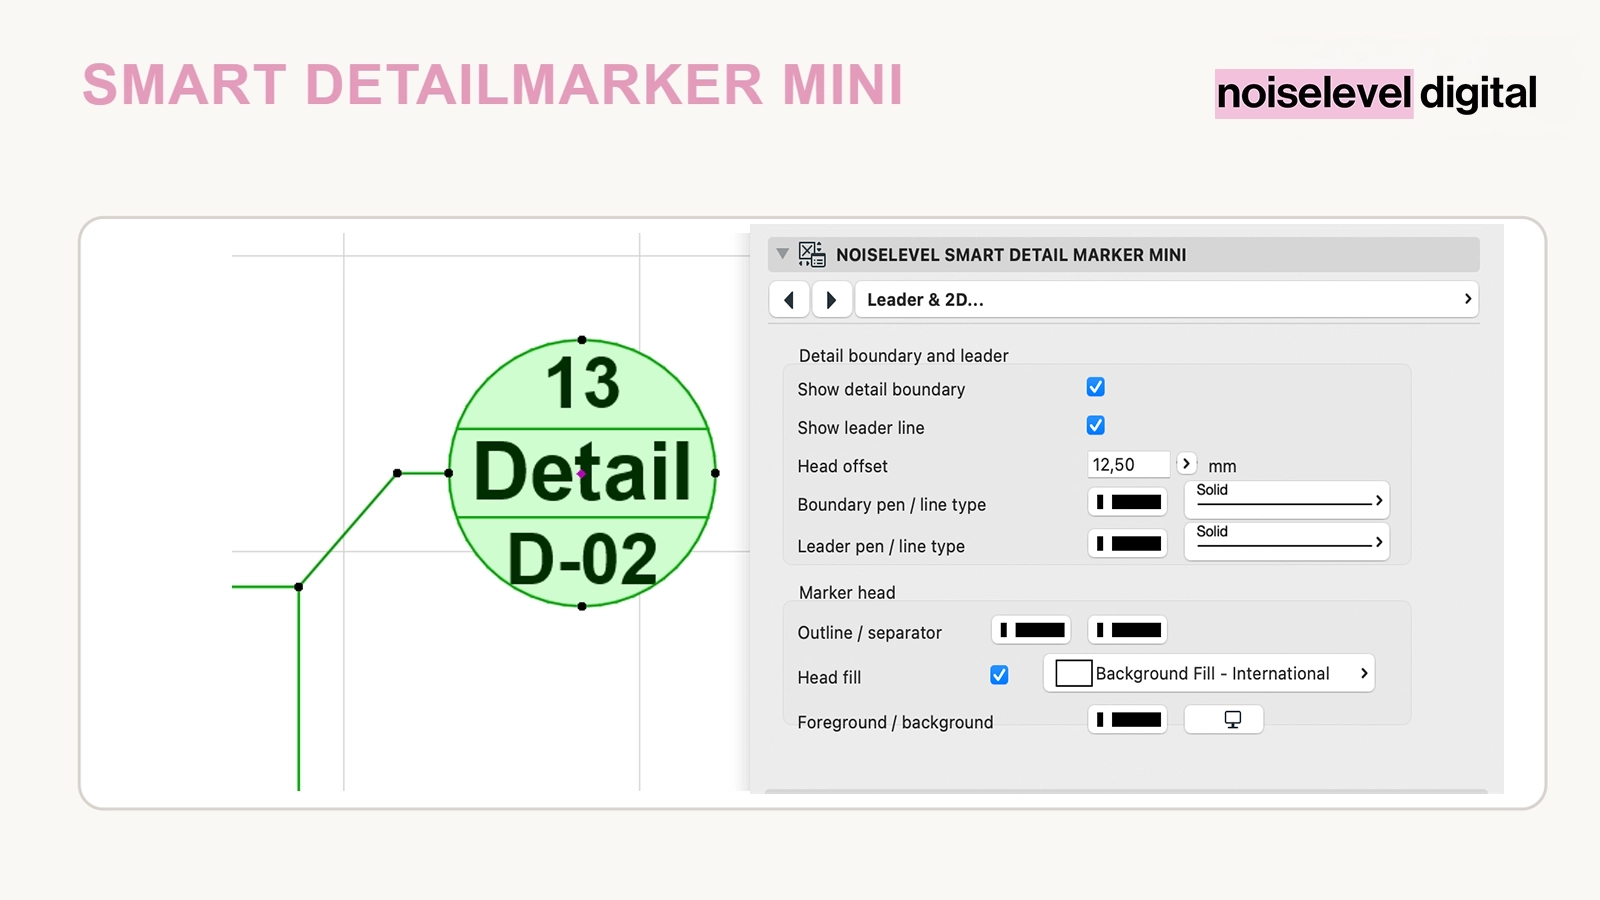This screenshot has height=900, width=1600.
Task: Toggle the Show detail boundary checkbox
Action: (x=1096, y=387)
